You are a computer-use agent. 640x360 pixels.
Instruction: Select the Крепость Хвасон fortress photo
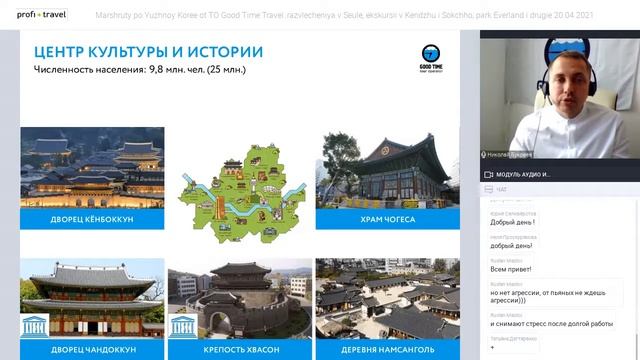[x=240, y=298]
